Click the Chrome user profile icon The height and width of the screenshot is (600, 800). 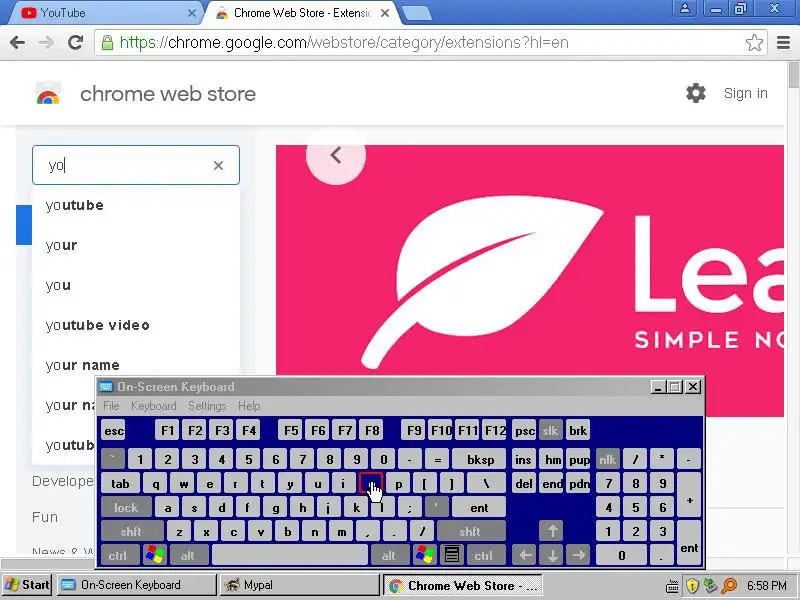685,8
